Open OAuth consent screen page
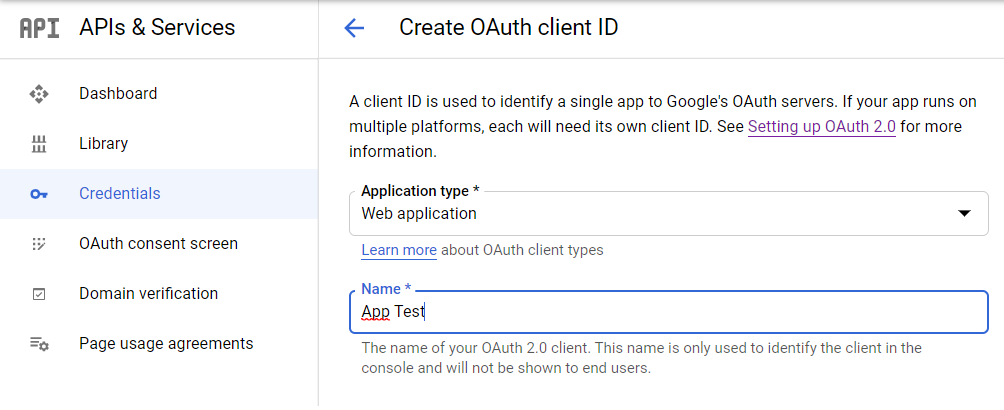 (x=158, y=244)
